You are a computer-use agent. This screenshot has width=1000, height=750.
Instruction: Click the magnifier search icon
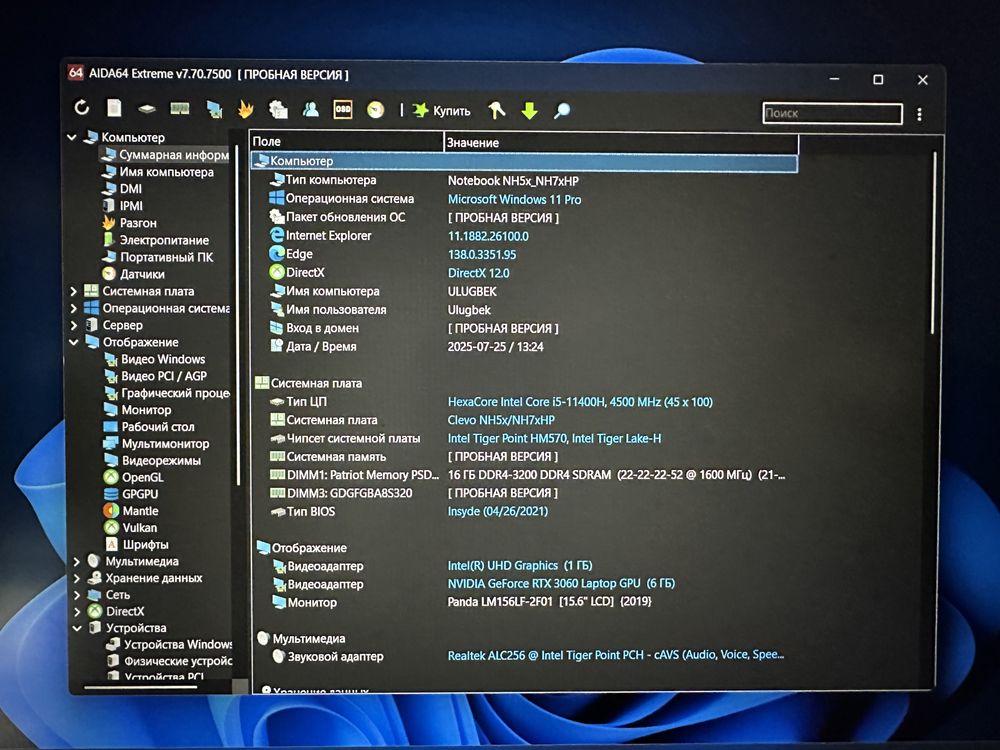(562, 111)
